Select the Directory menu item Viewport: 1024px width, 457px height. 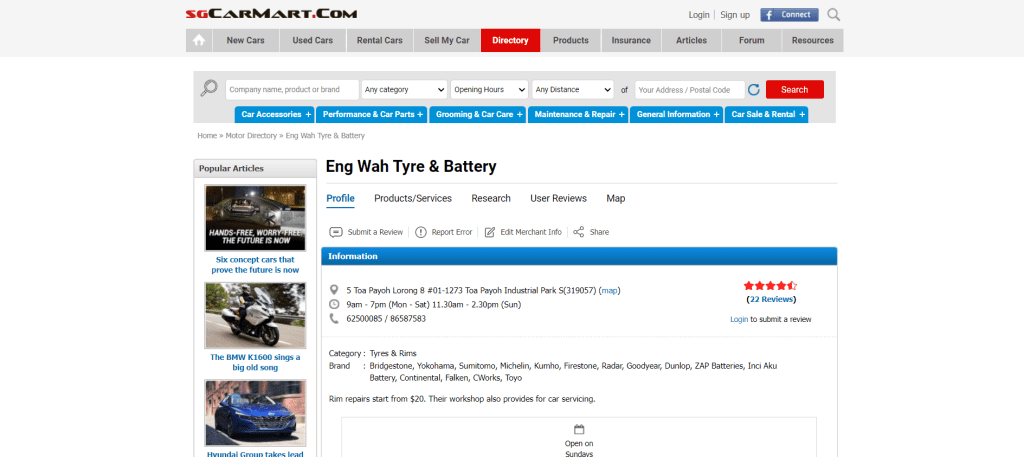tap(511, 40)
